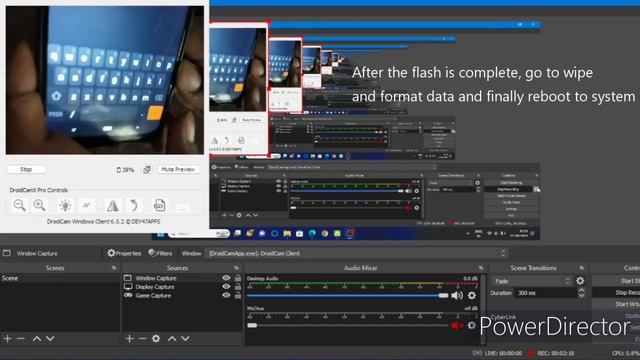Lock the Window Capture source
640x360 pixels.
click(238, 278)
